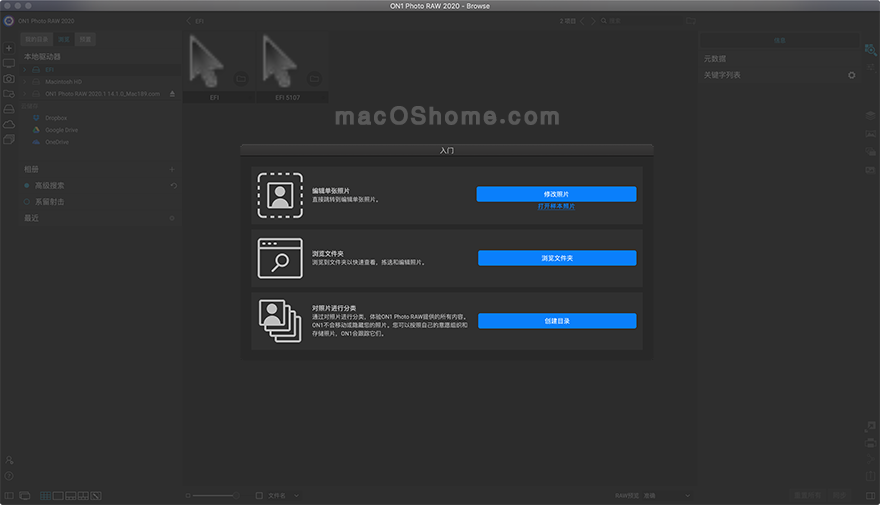Image resolution: width=880 pixels, height=505 pixels.
Task: Select the 系留射击 radio option
Action: pyautogui.click(x=27, y=201)
